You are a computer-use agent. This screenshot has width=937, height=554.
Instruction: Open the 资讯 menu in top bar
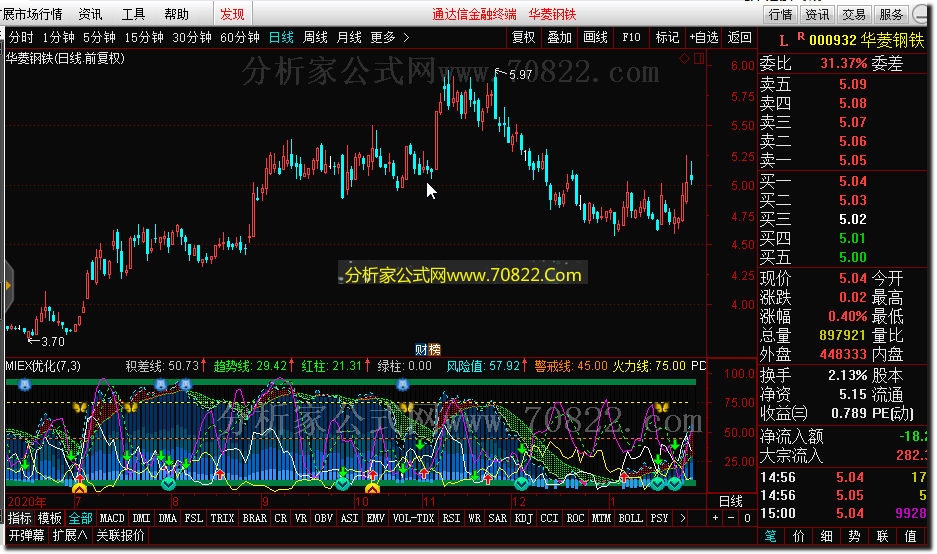tap(90, 14)
